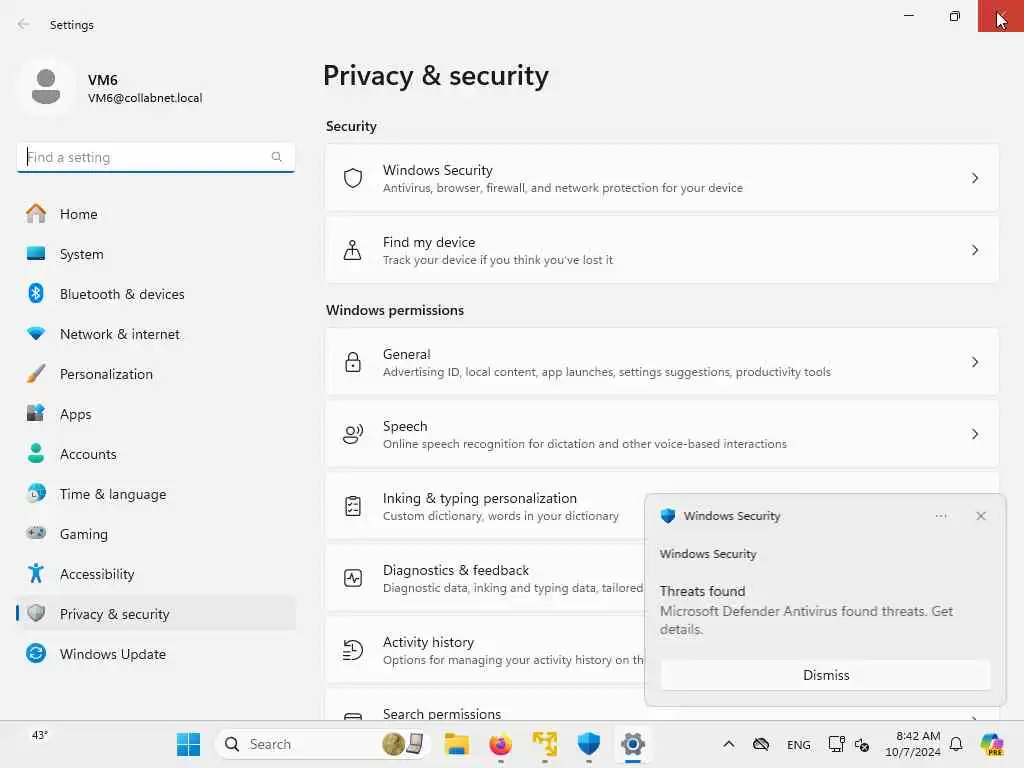Click the OneDrive cloud tray icon

[x=761, y=744]
